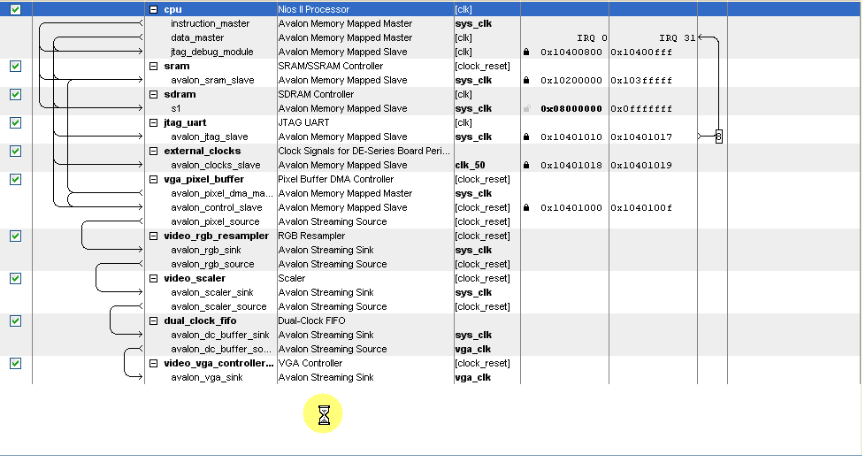The image size is (862, 456).
Task: Toggle the unlocked icon for sdram s1 address
Action: [x=527, y=109]
